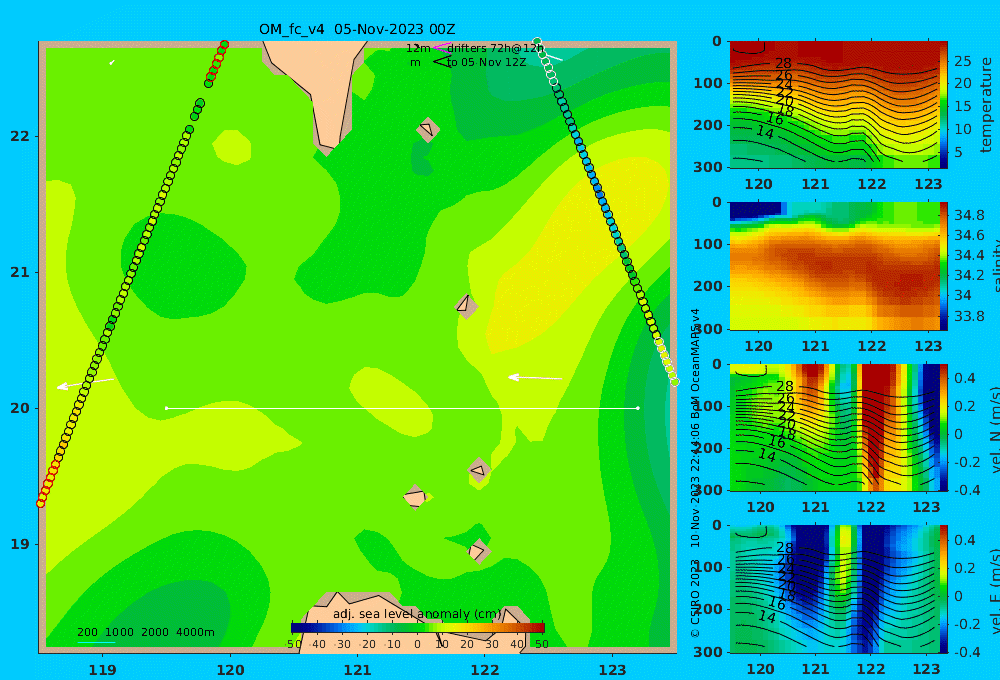
Task: Click the red drifter circles at top of left track
Action: [217, 62]
